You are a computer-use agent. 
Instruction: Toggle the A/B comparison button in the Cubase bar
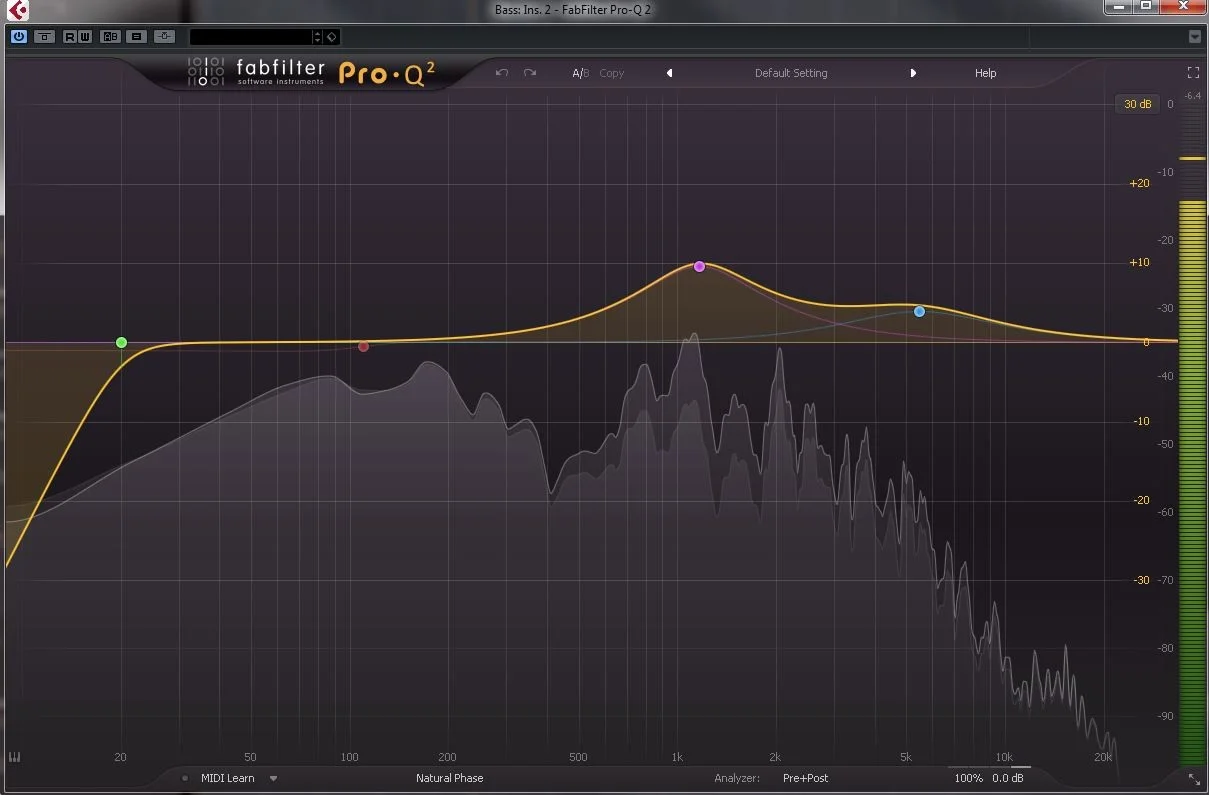point(111,37)
